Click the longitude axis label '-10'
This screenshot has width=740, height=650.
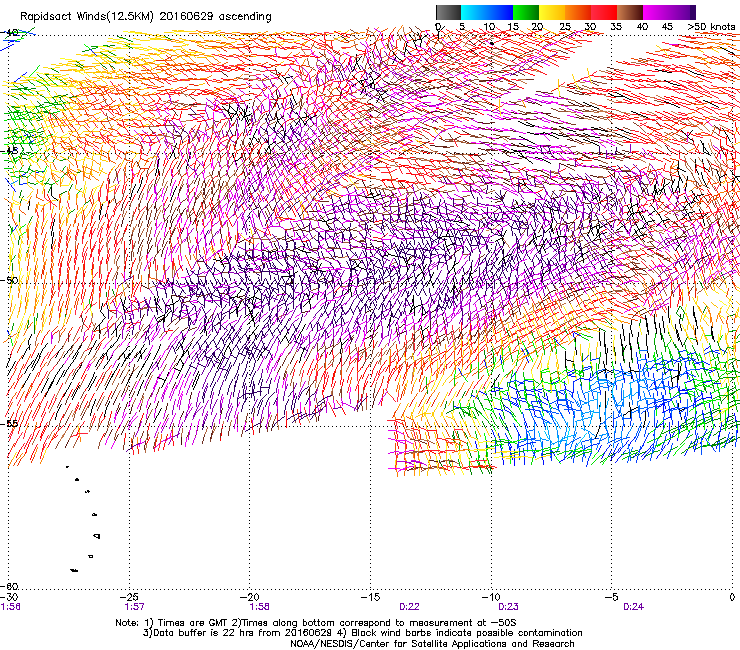point(491,597)
